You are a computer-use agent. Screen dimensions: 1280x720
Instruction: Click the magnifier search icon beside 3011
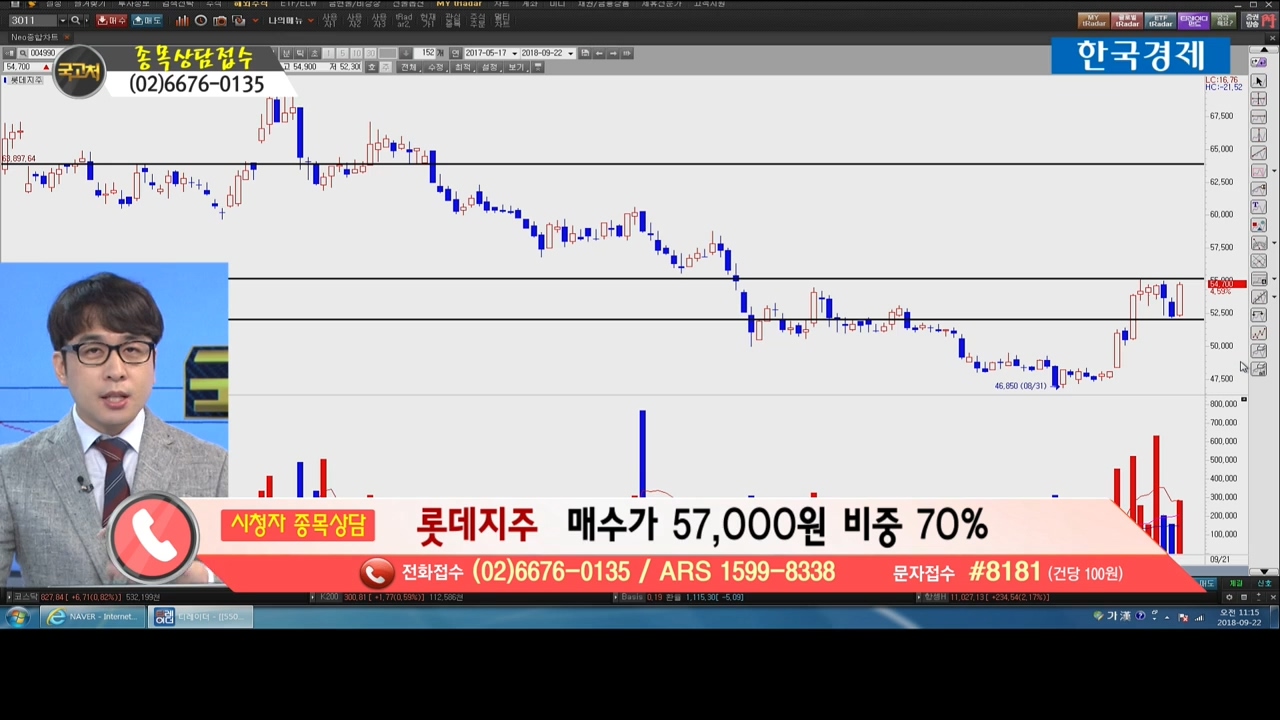(75, 20)
